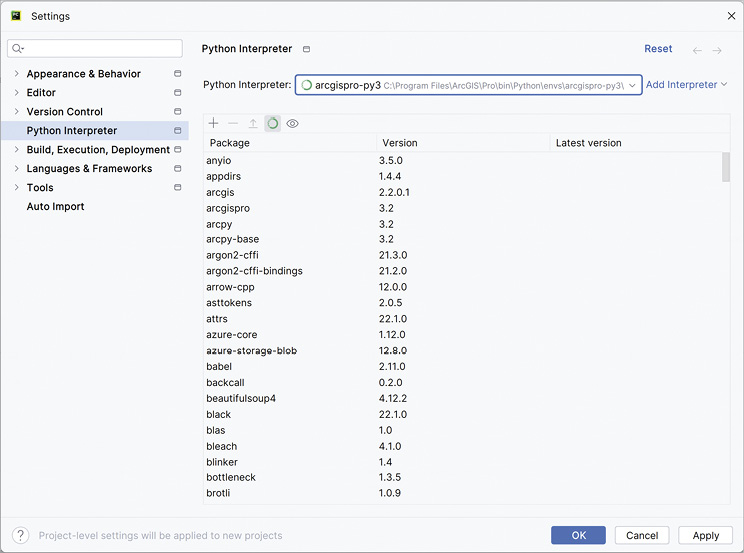Select the black package row

click(463, 414)
